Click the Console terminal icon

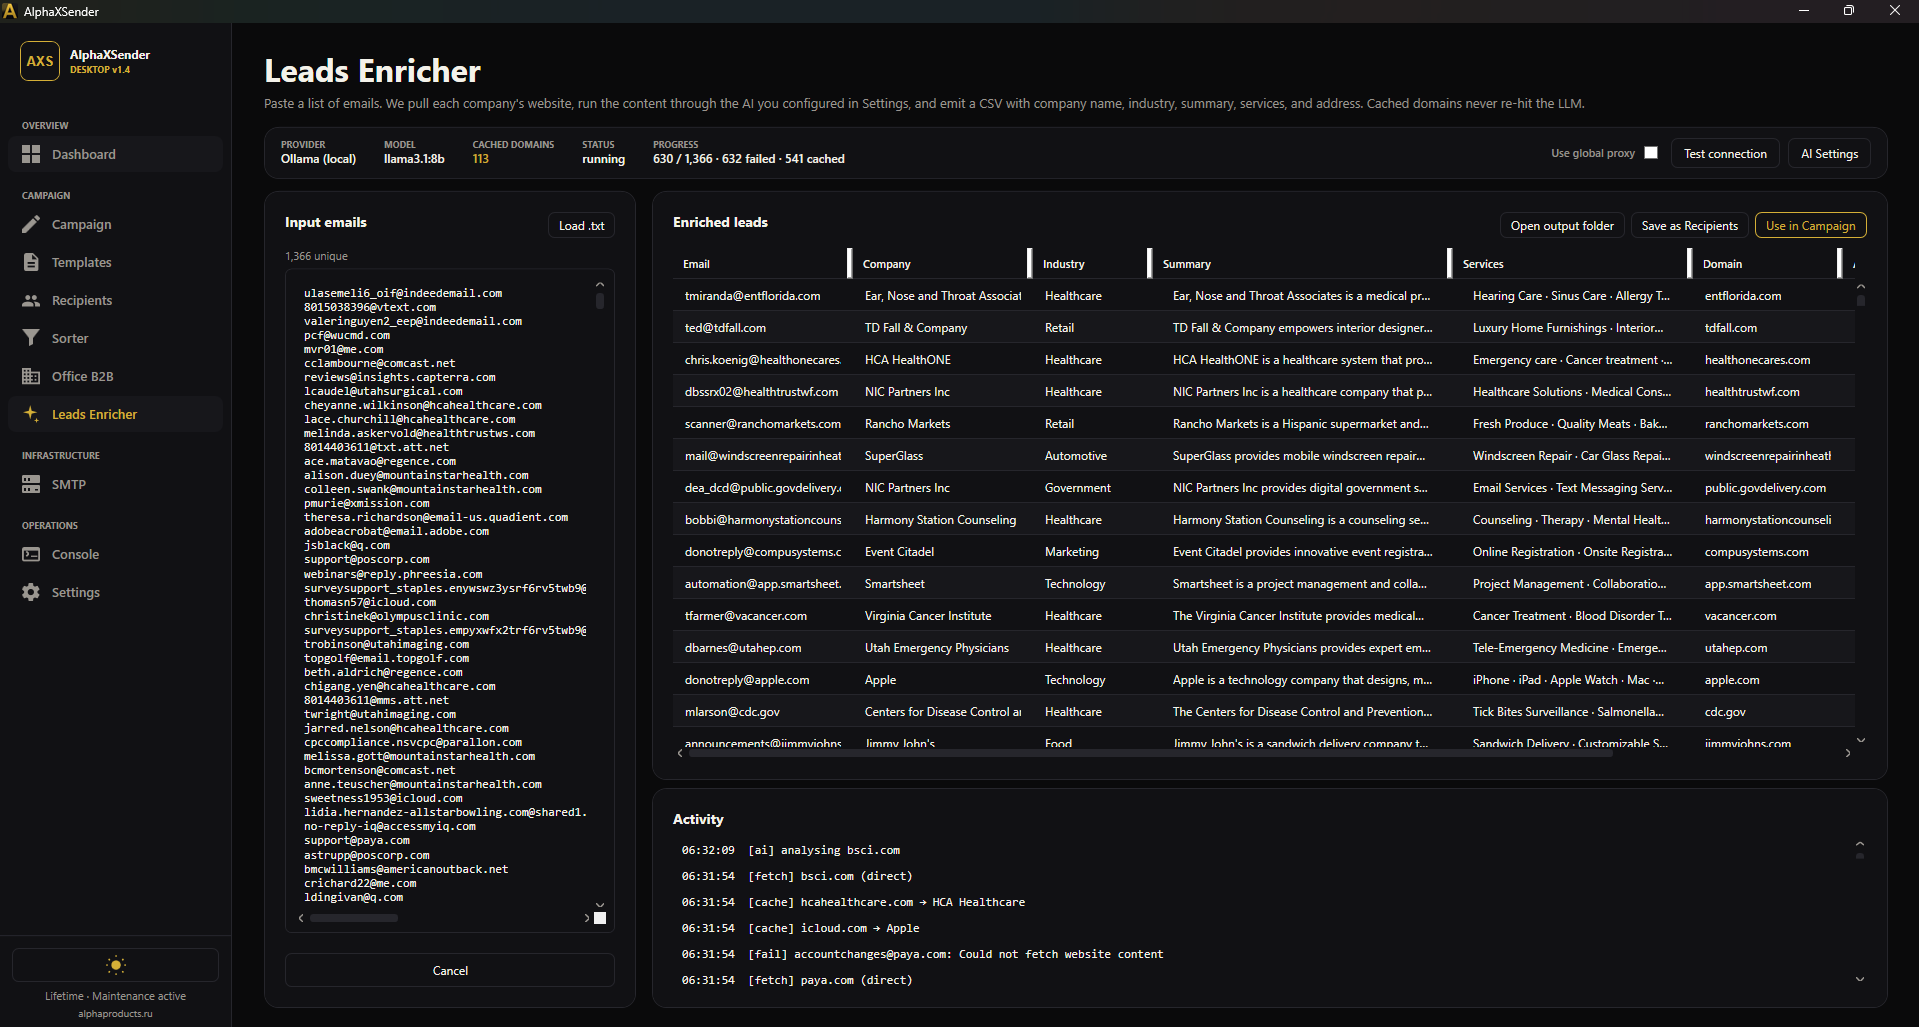(31, 554)
